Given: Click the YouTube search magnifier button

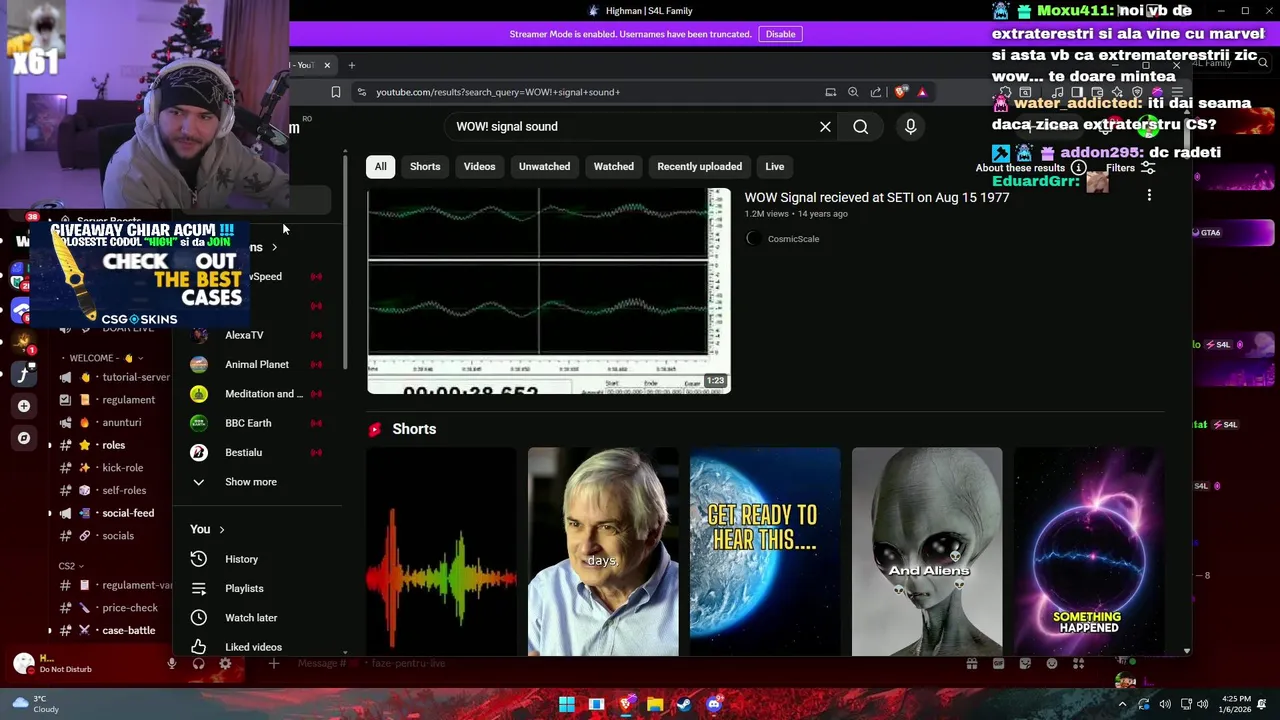Looking at the screenshot, I should pyautogui.click(x=860, y=127).
